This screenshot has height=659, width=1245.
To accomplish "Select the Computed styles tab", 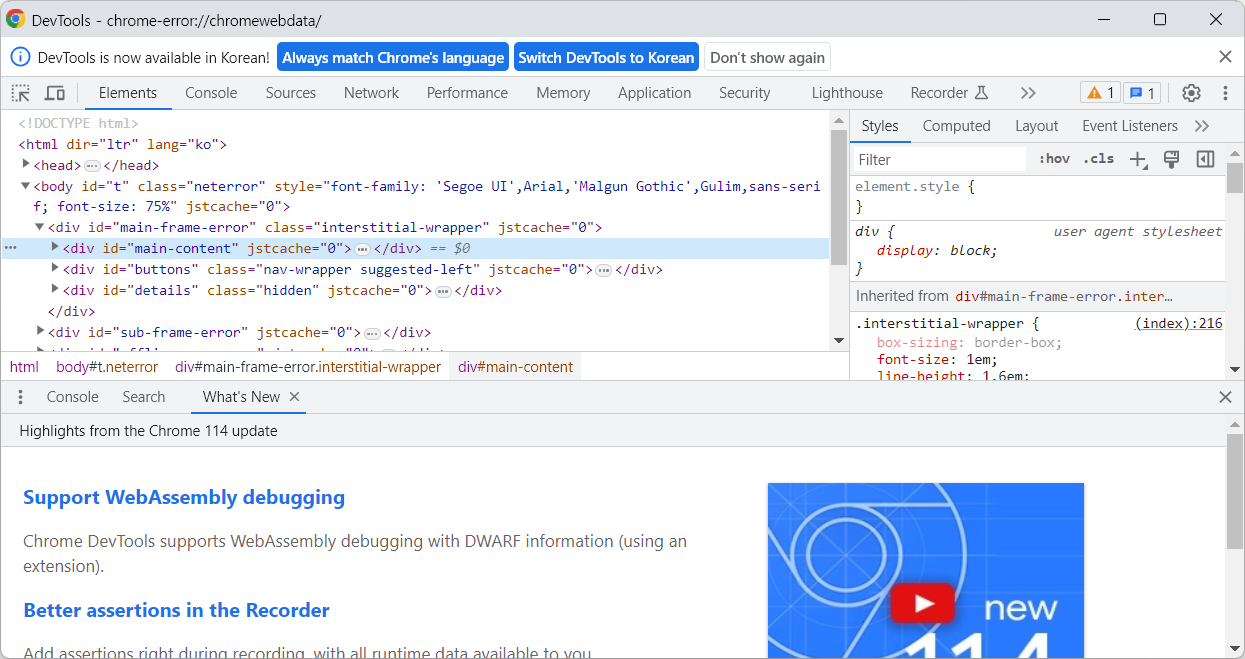I will [x=956, y=126].
